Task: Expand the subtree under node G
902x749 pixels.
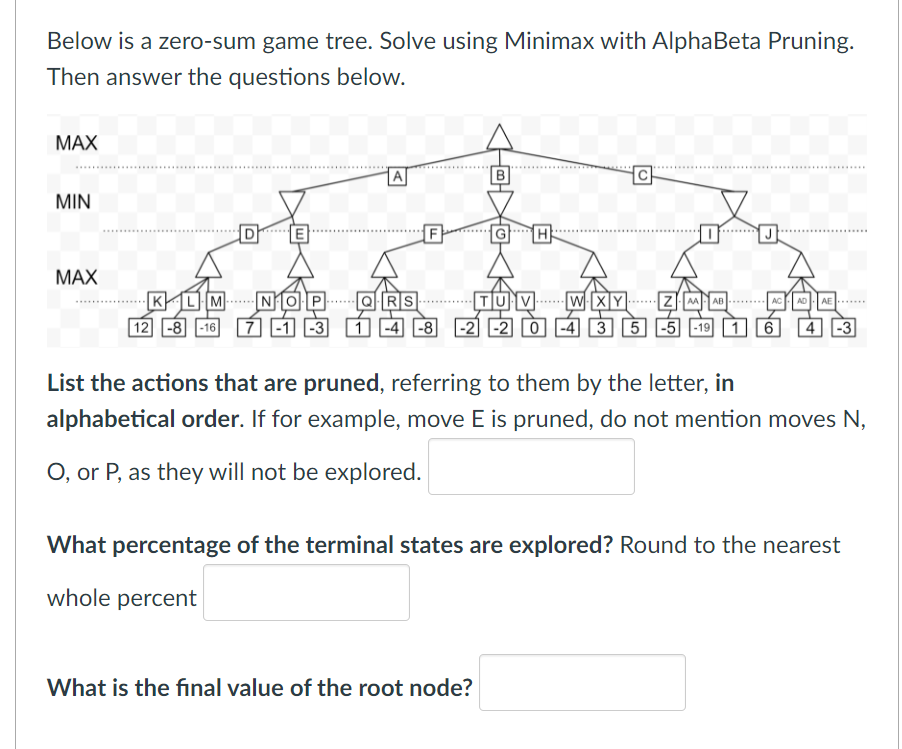Action: pyautogui.click(x=501, y=234)
